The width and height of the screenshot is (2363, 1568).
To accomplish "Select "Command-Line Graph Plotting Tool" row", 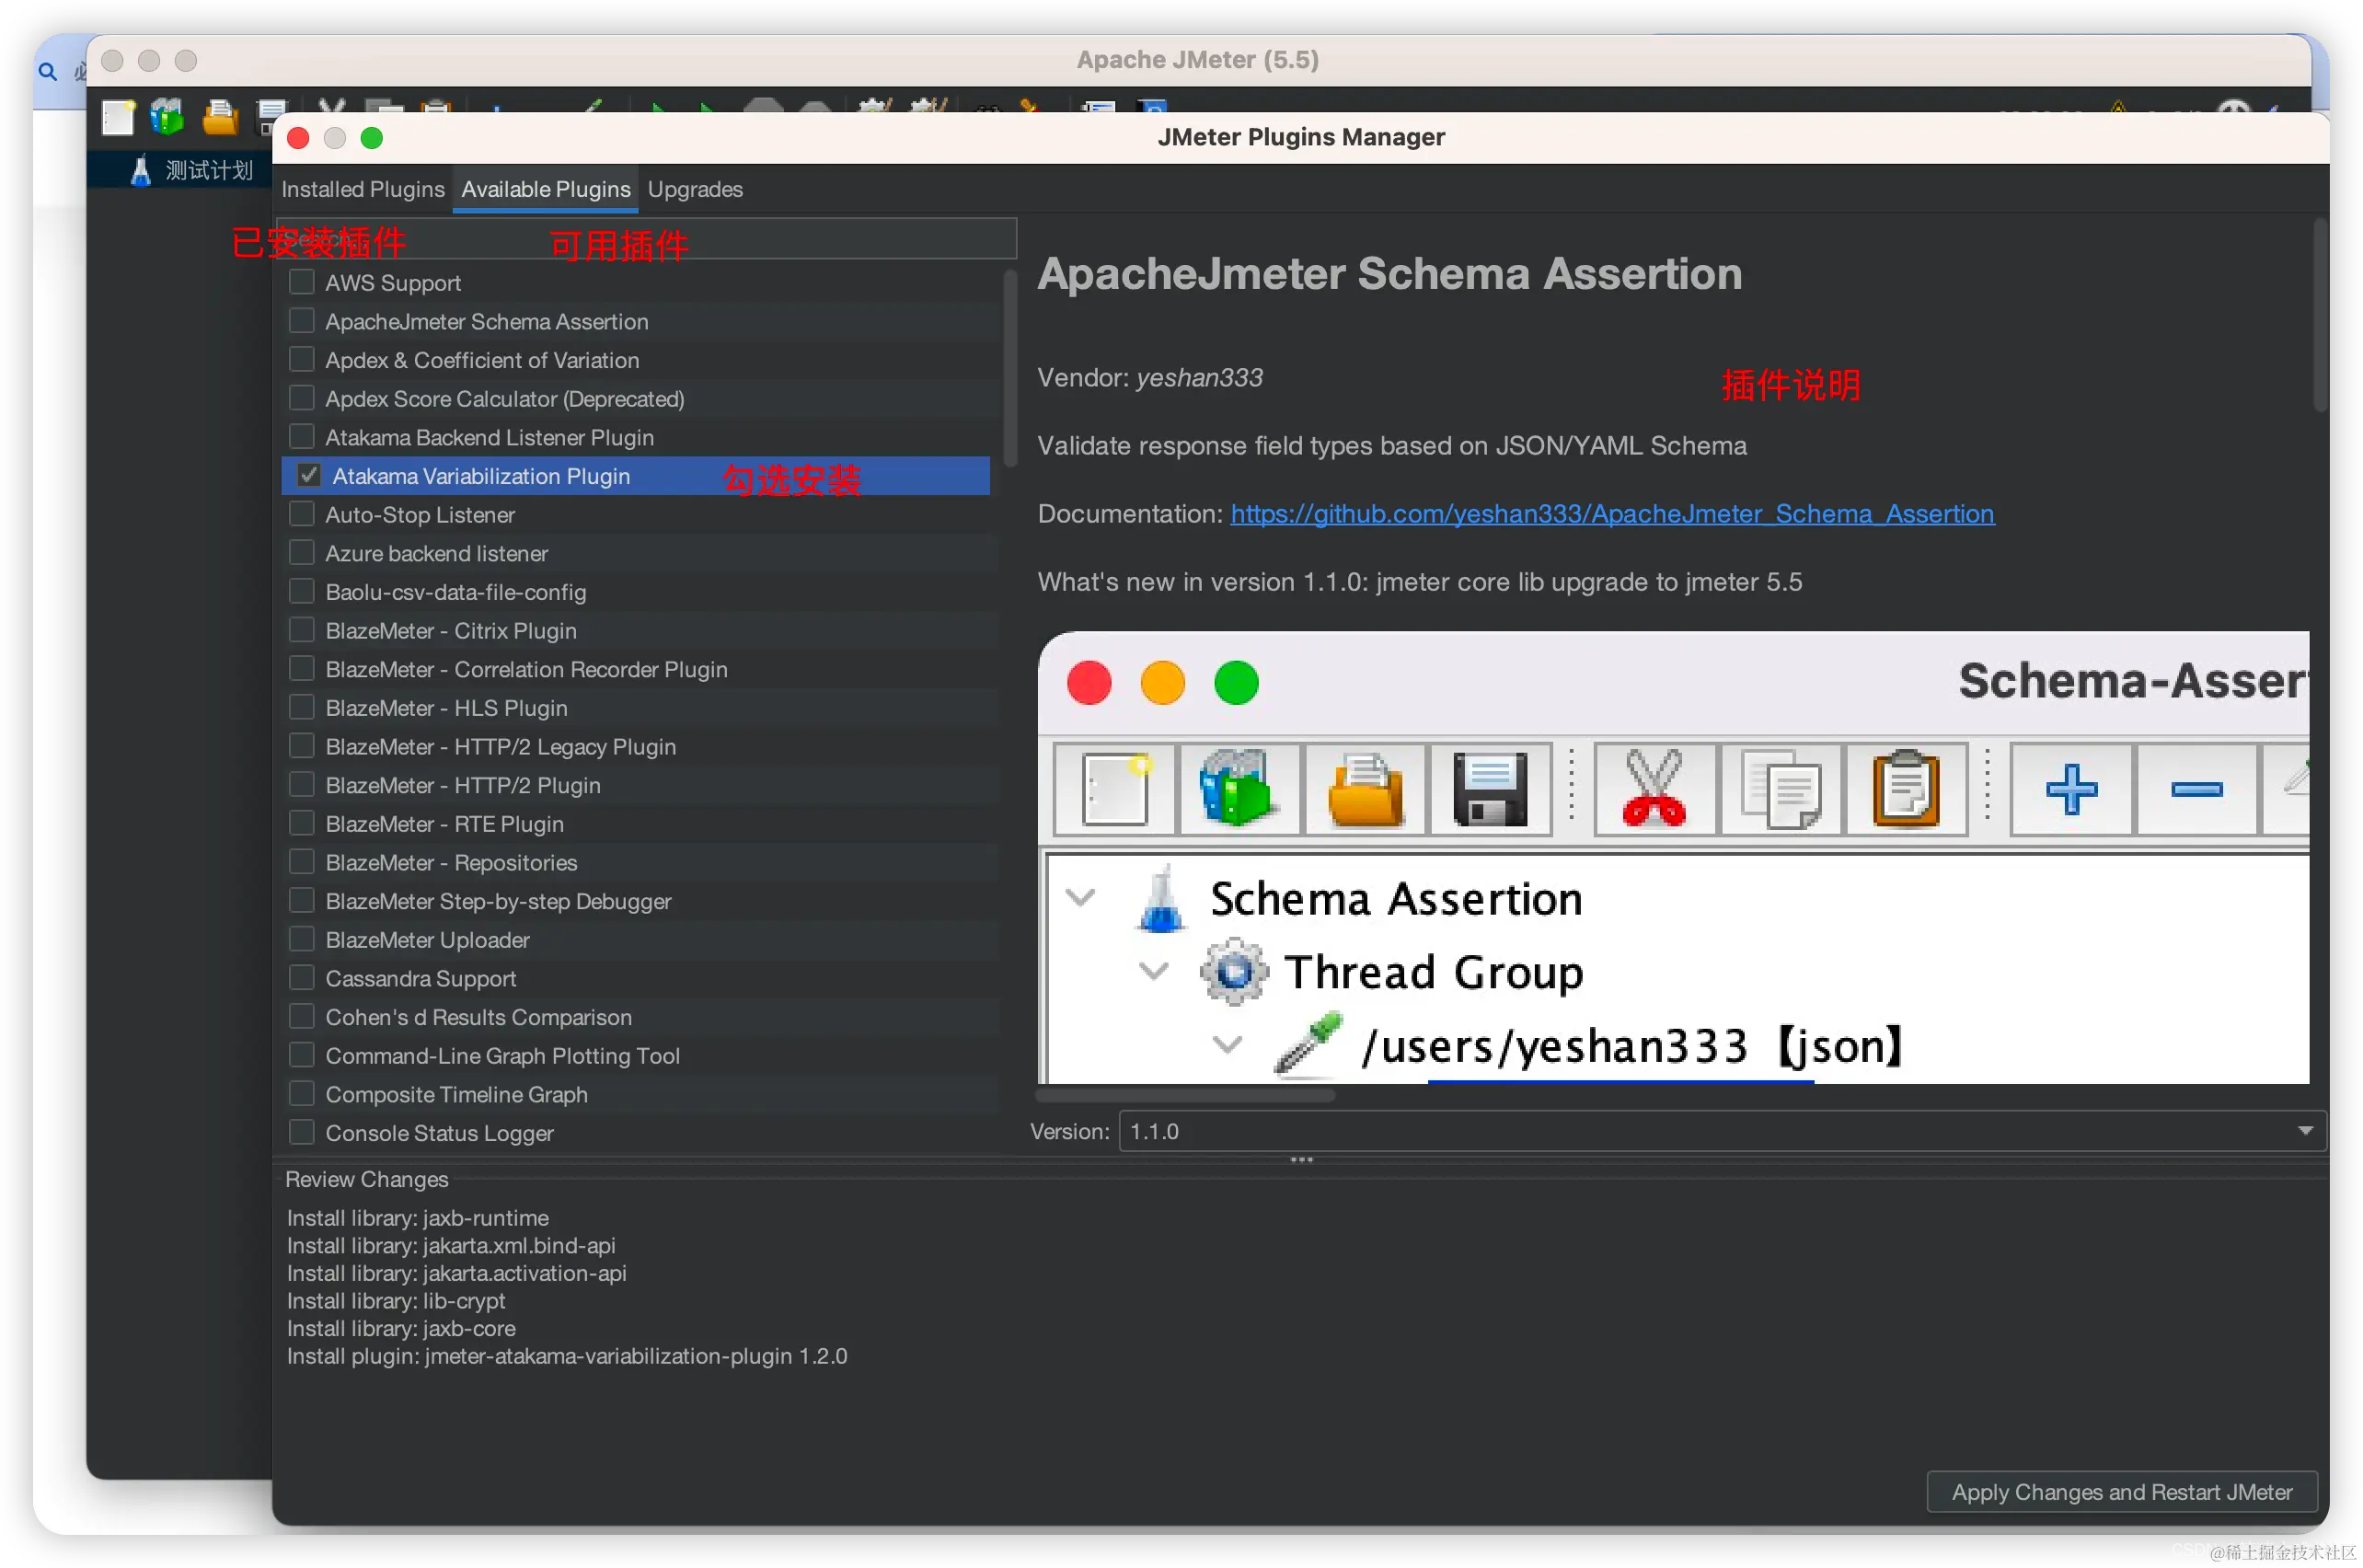I will click(x=640, y=1056).
